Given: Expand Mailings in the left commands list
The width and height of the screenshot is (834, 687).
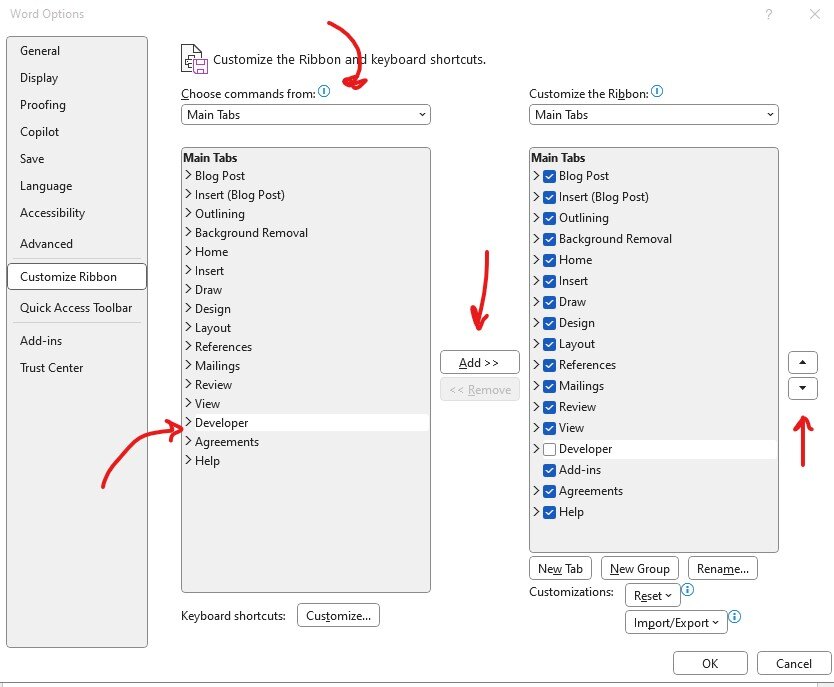Looking at the screenshot, I should point(188,365).
